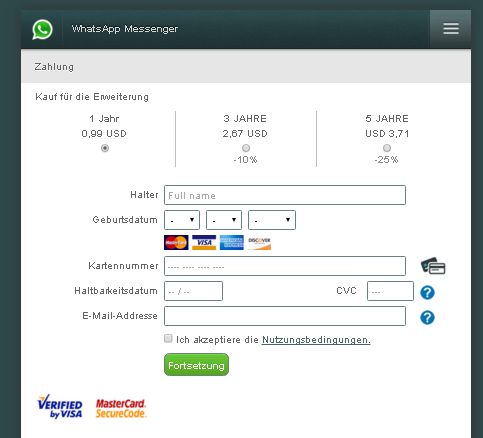Expand the first Geburtsdatum dropdown
The width and height of the screenshot is (483, 438).
point(182,220)
